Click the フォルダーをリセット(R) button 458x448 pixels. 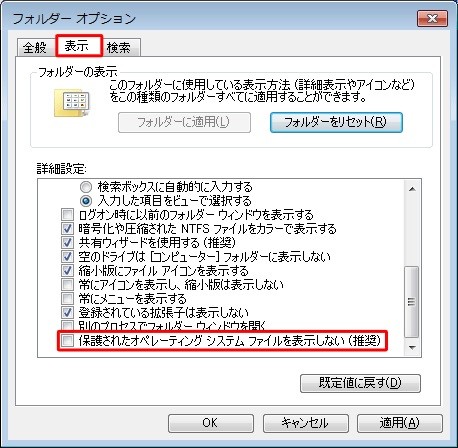click(x=336, y=122)
